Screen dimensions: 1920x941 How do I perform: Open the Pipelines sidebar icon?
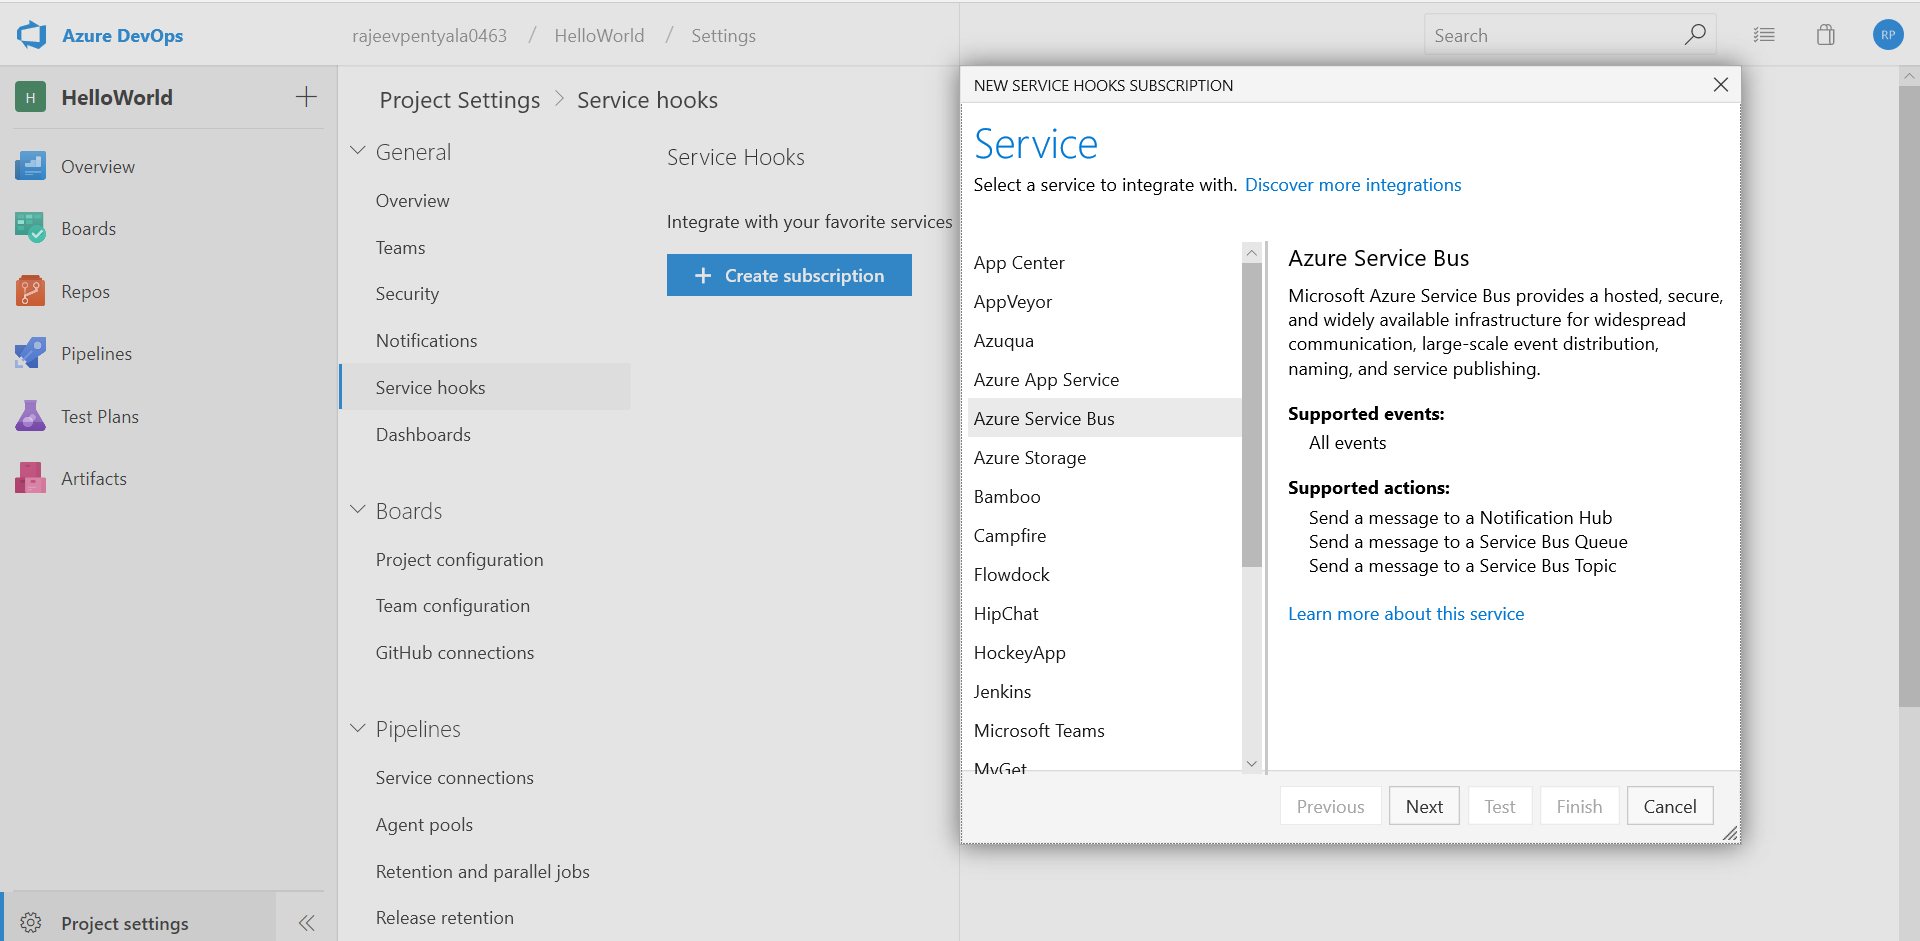pyautogui.click(x=30, y=353)
